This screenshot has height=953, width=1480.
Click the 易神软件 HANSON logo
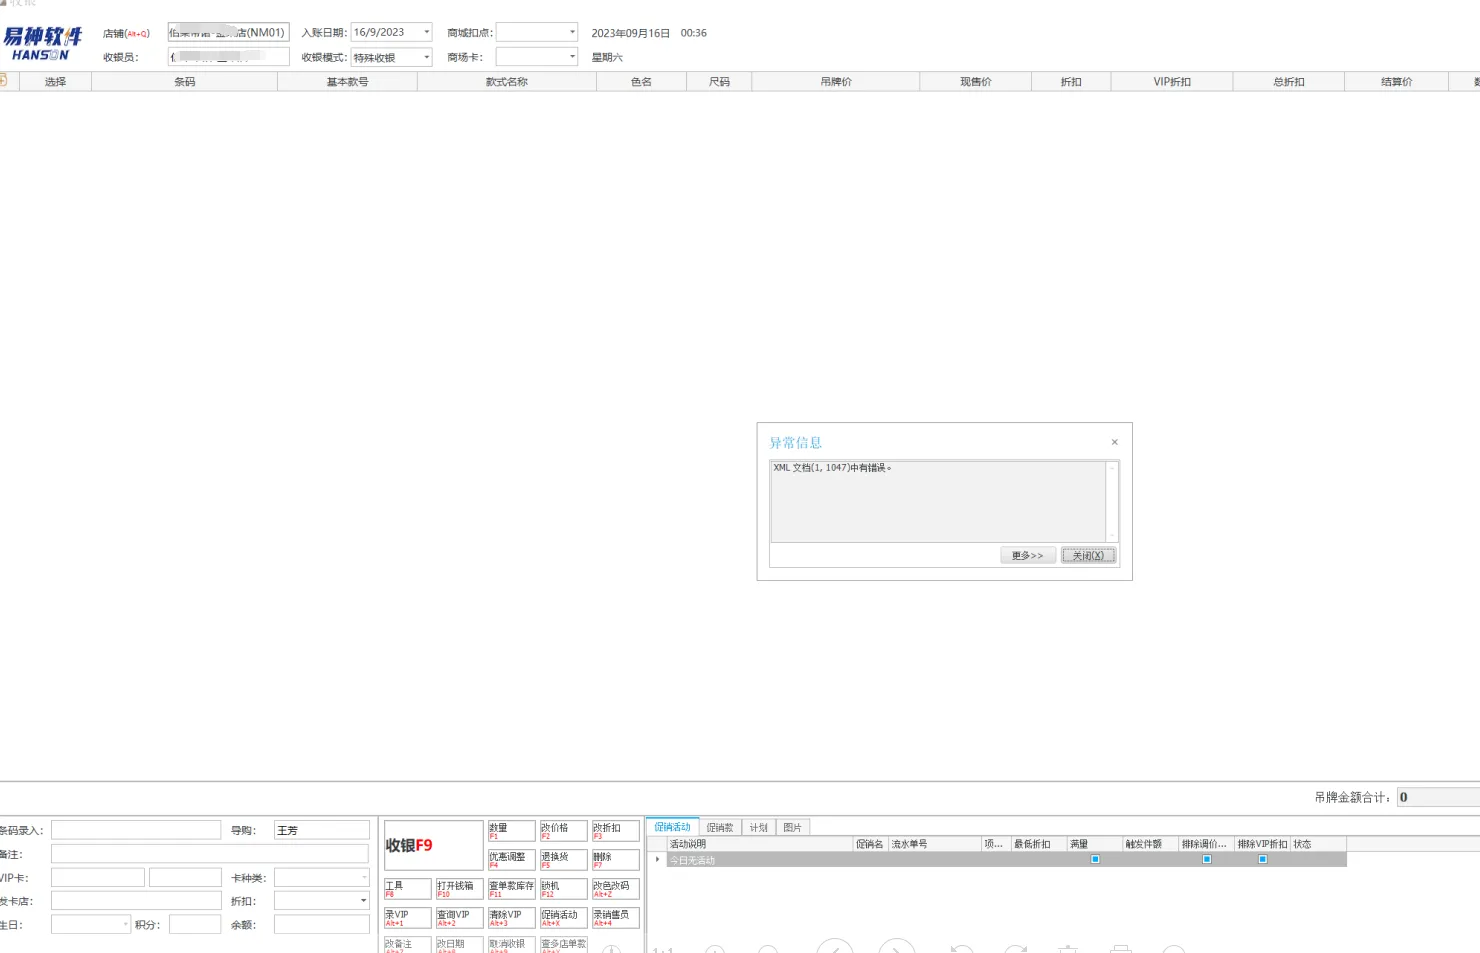42,43
